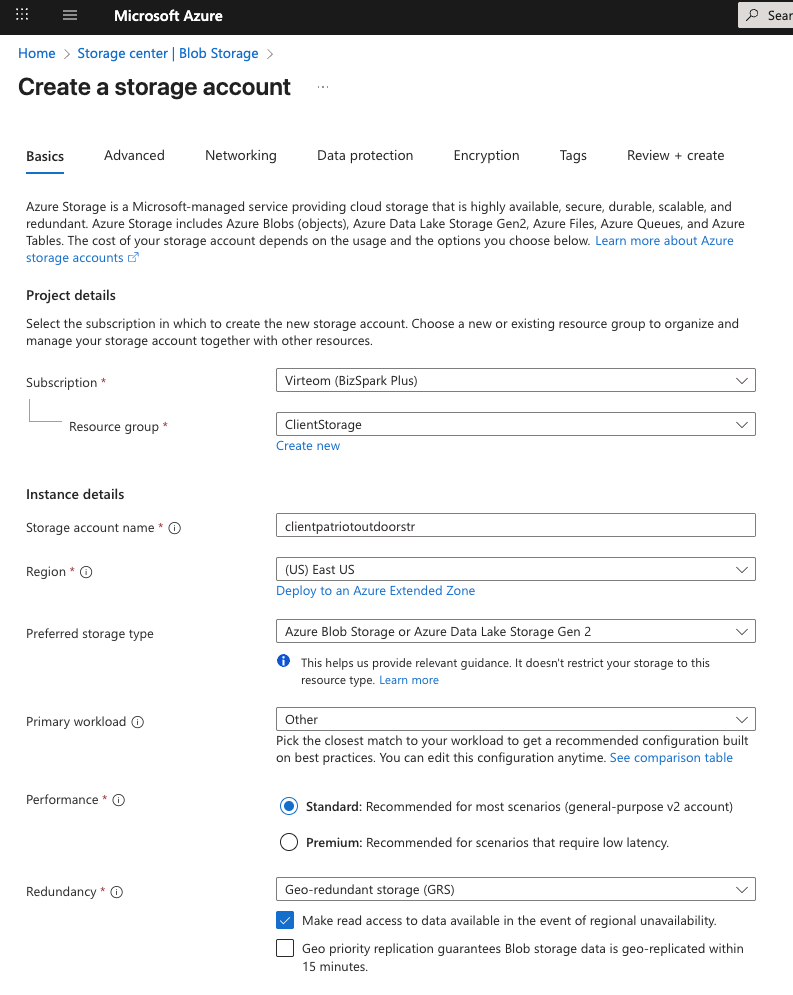The width and height of the screenshot is (793, 995).
Task: Open the Redundancy dropdown
Action: coord(515,889)
